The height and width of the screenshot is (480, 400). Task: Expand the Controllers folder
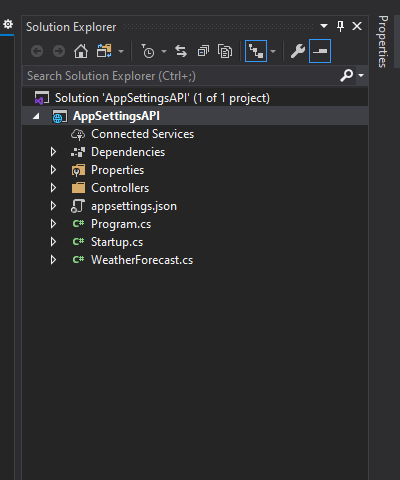(53, 188)
